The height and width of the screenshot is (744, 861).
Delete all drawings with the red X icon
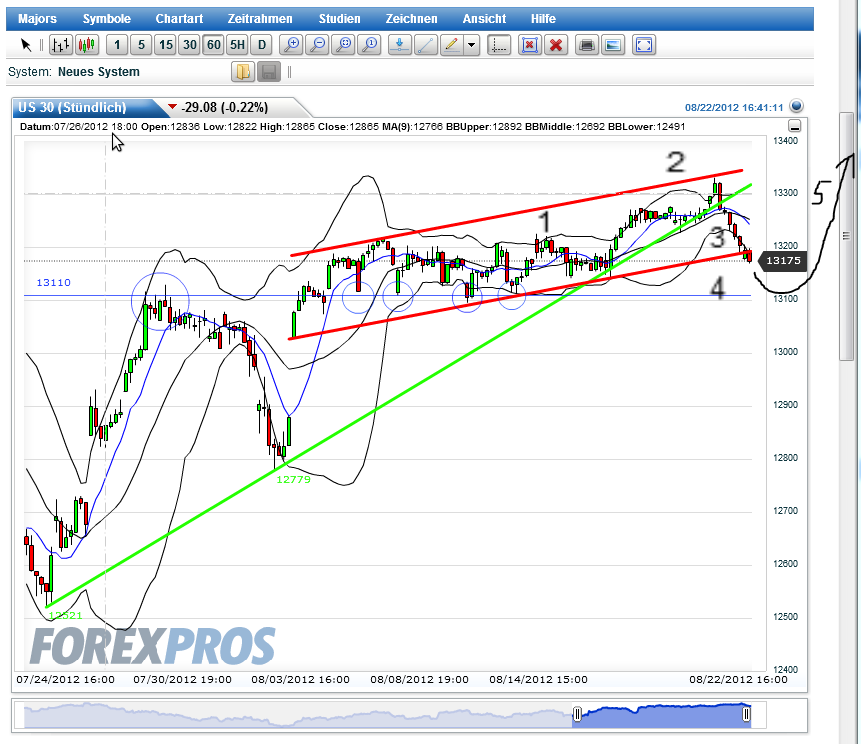click(x=556, y=45)
